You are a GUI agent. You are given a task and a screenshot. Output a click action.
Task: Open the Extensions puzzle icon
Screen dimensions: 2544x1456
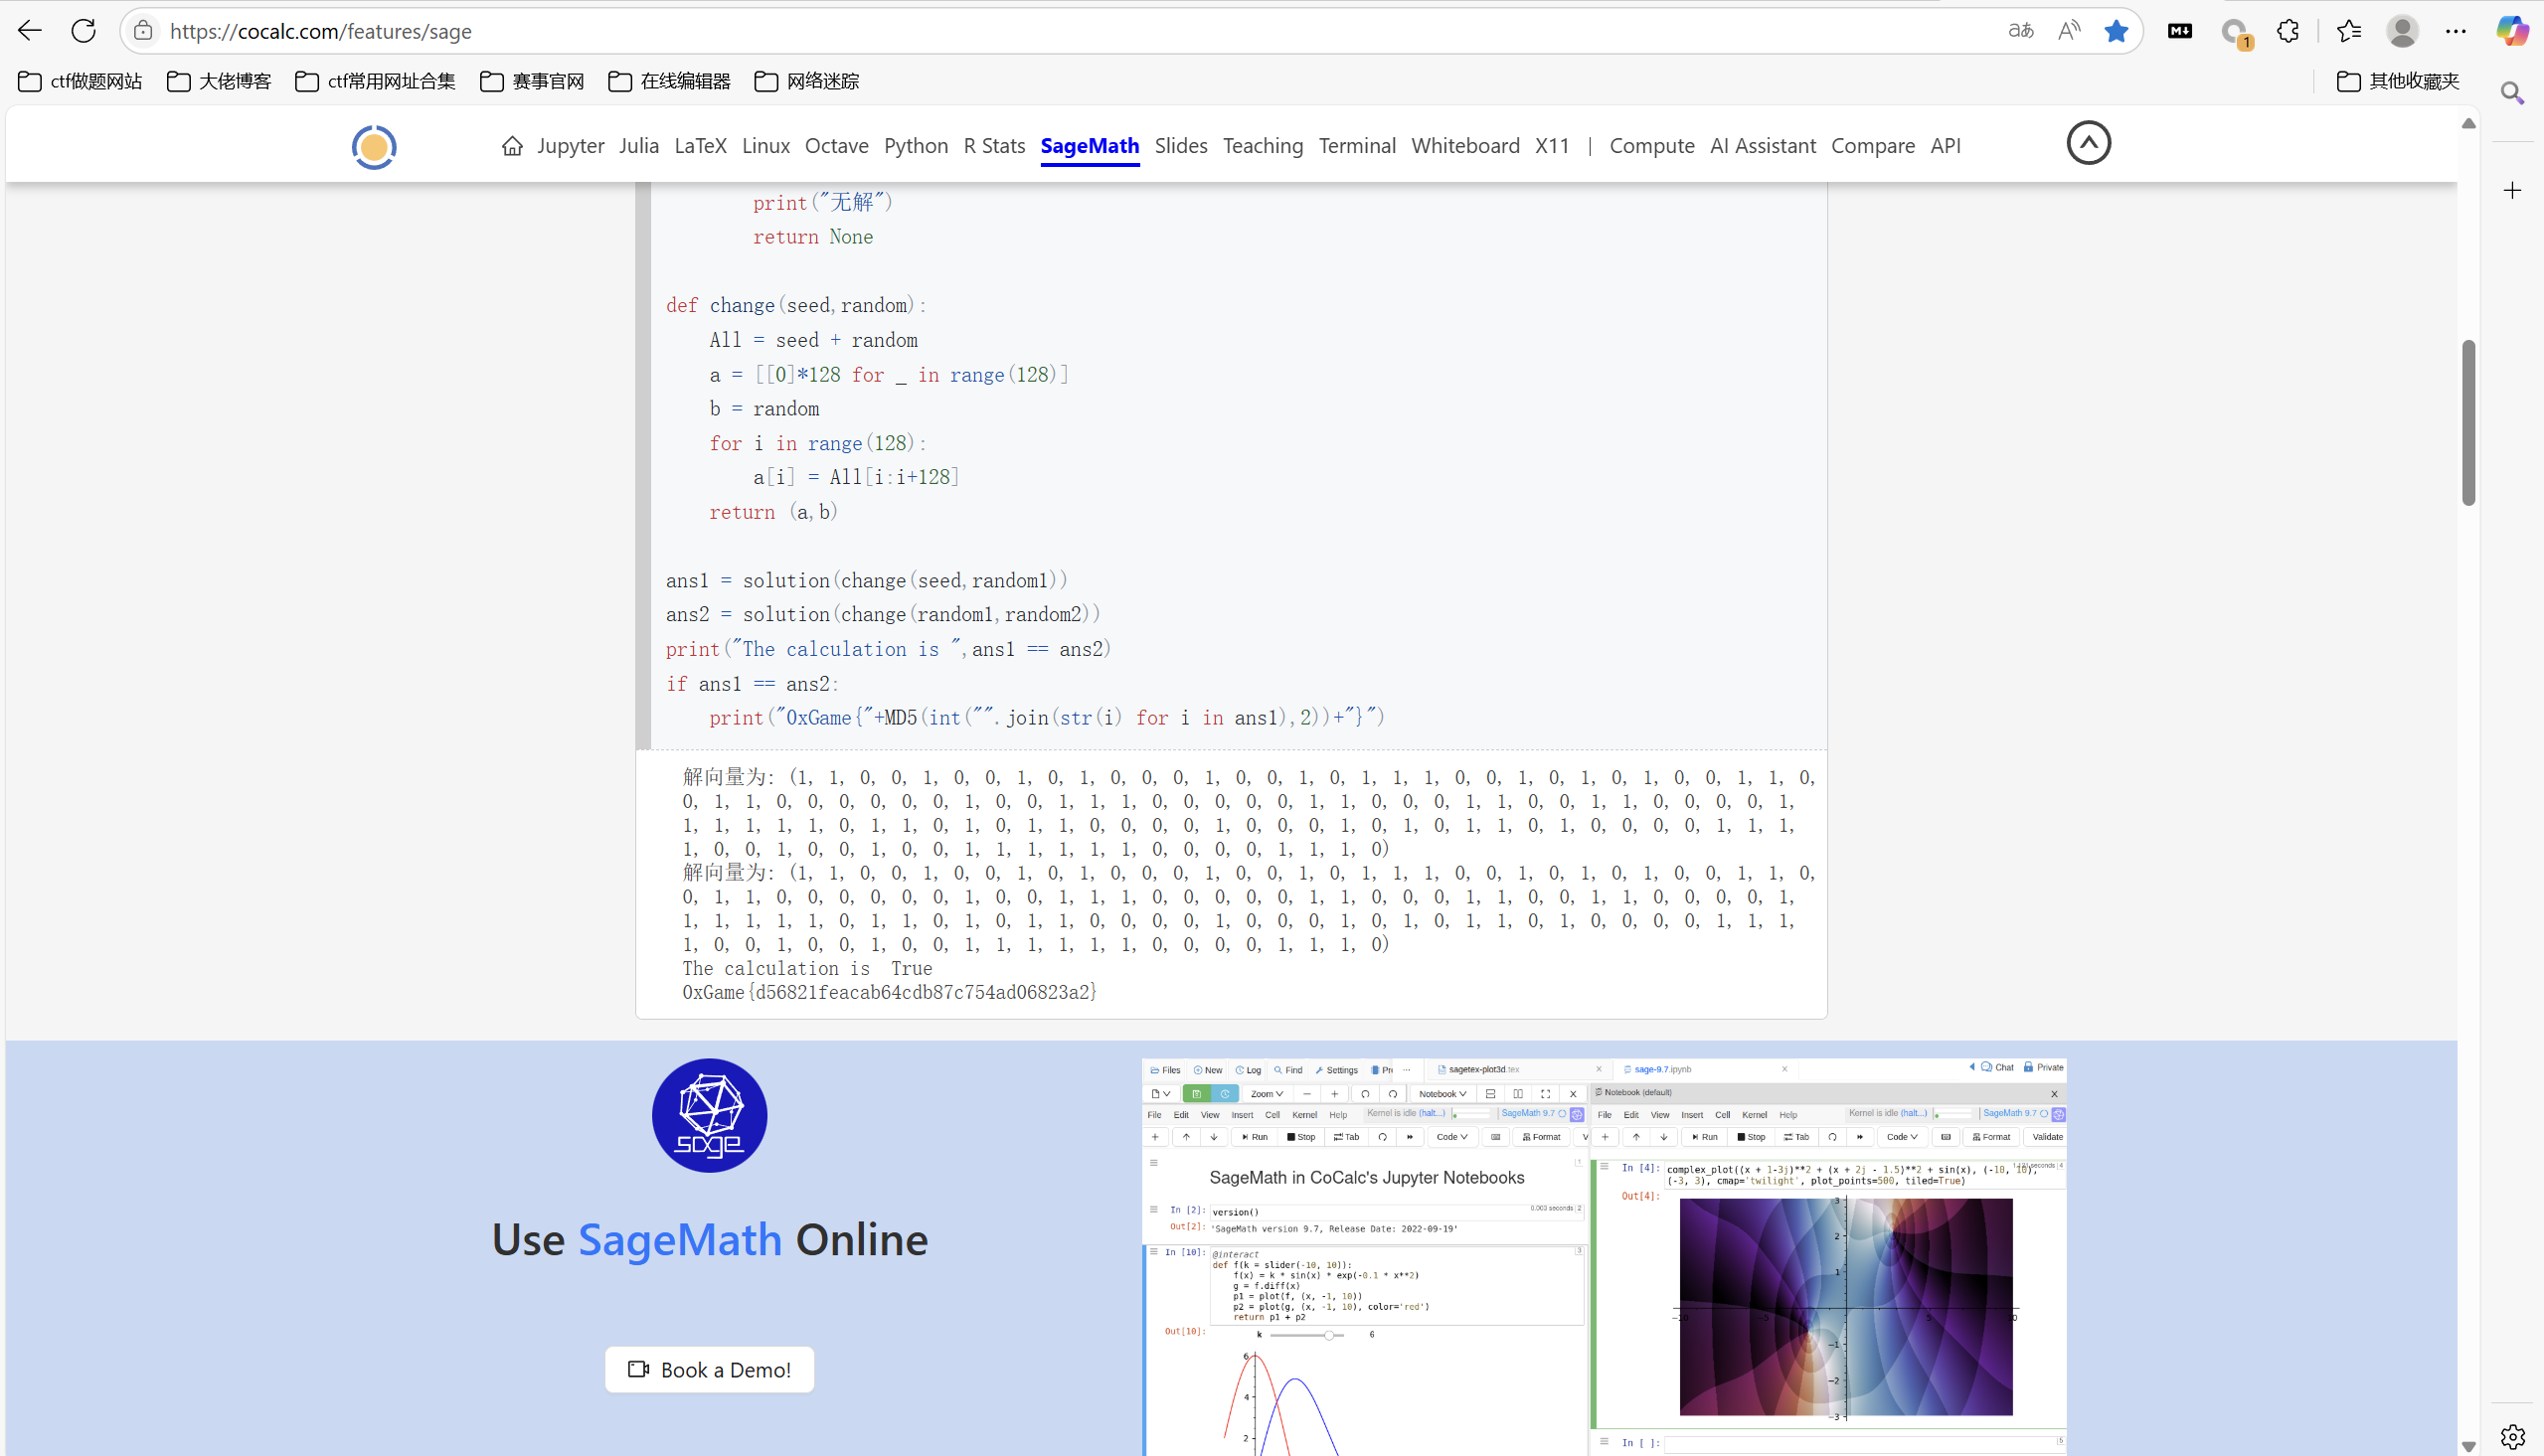pyautogui.click(x=2288, y=31)
